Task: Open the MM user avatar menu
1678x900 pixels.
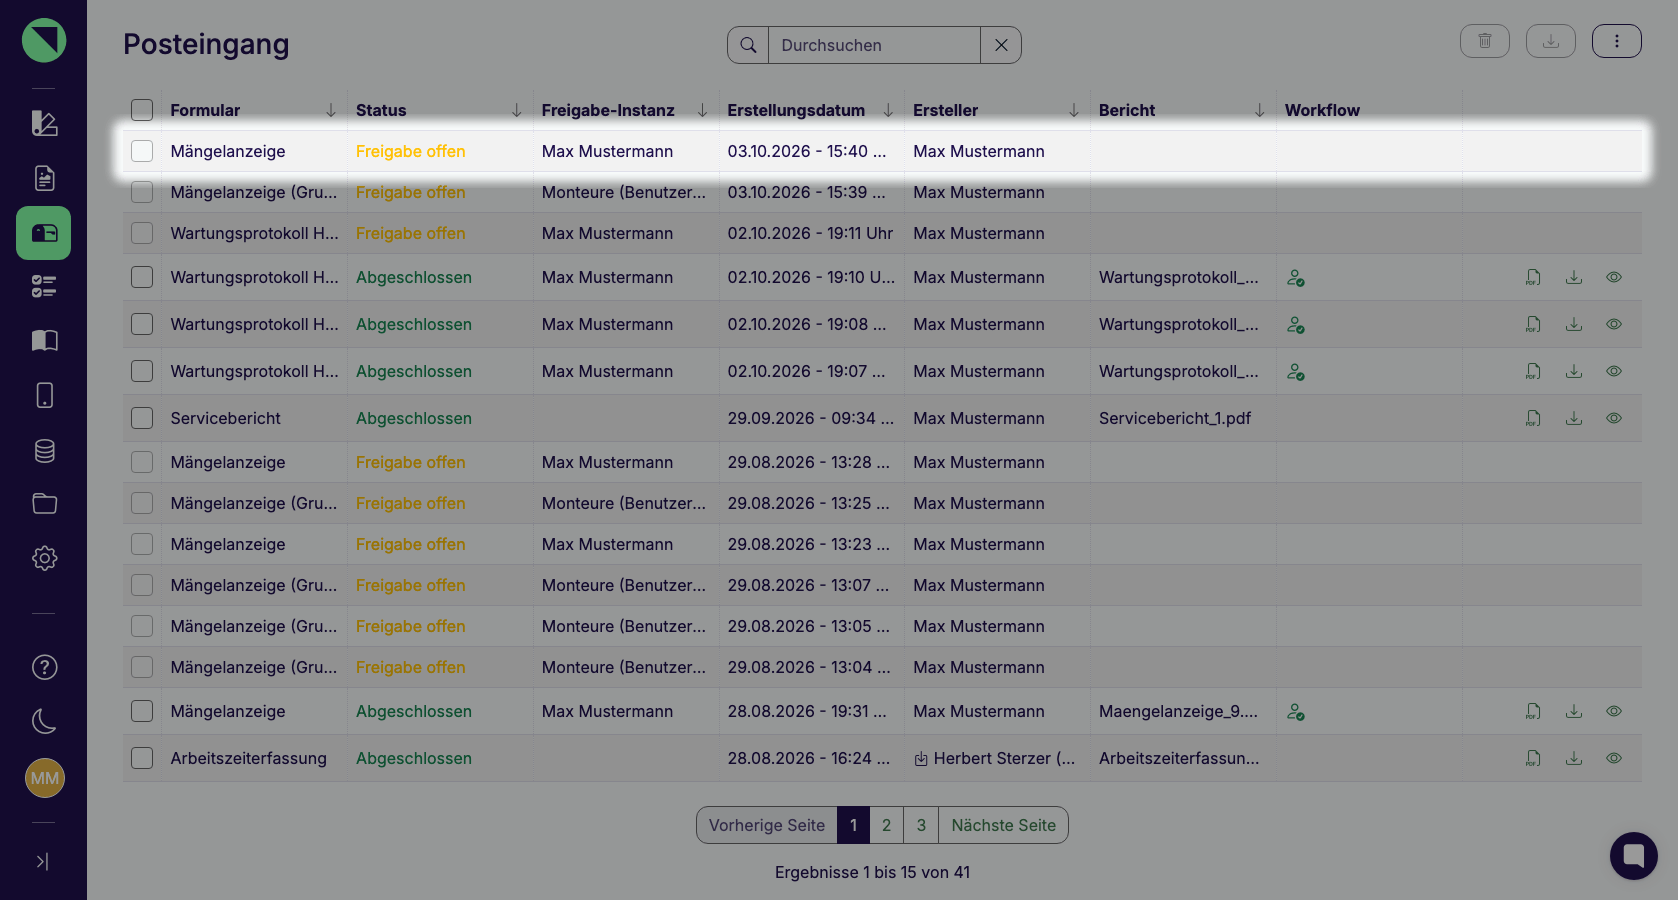Action: (44, 778)
